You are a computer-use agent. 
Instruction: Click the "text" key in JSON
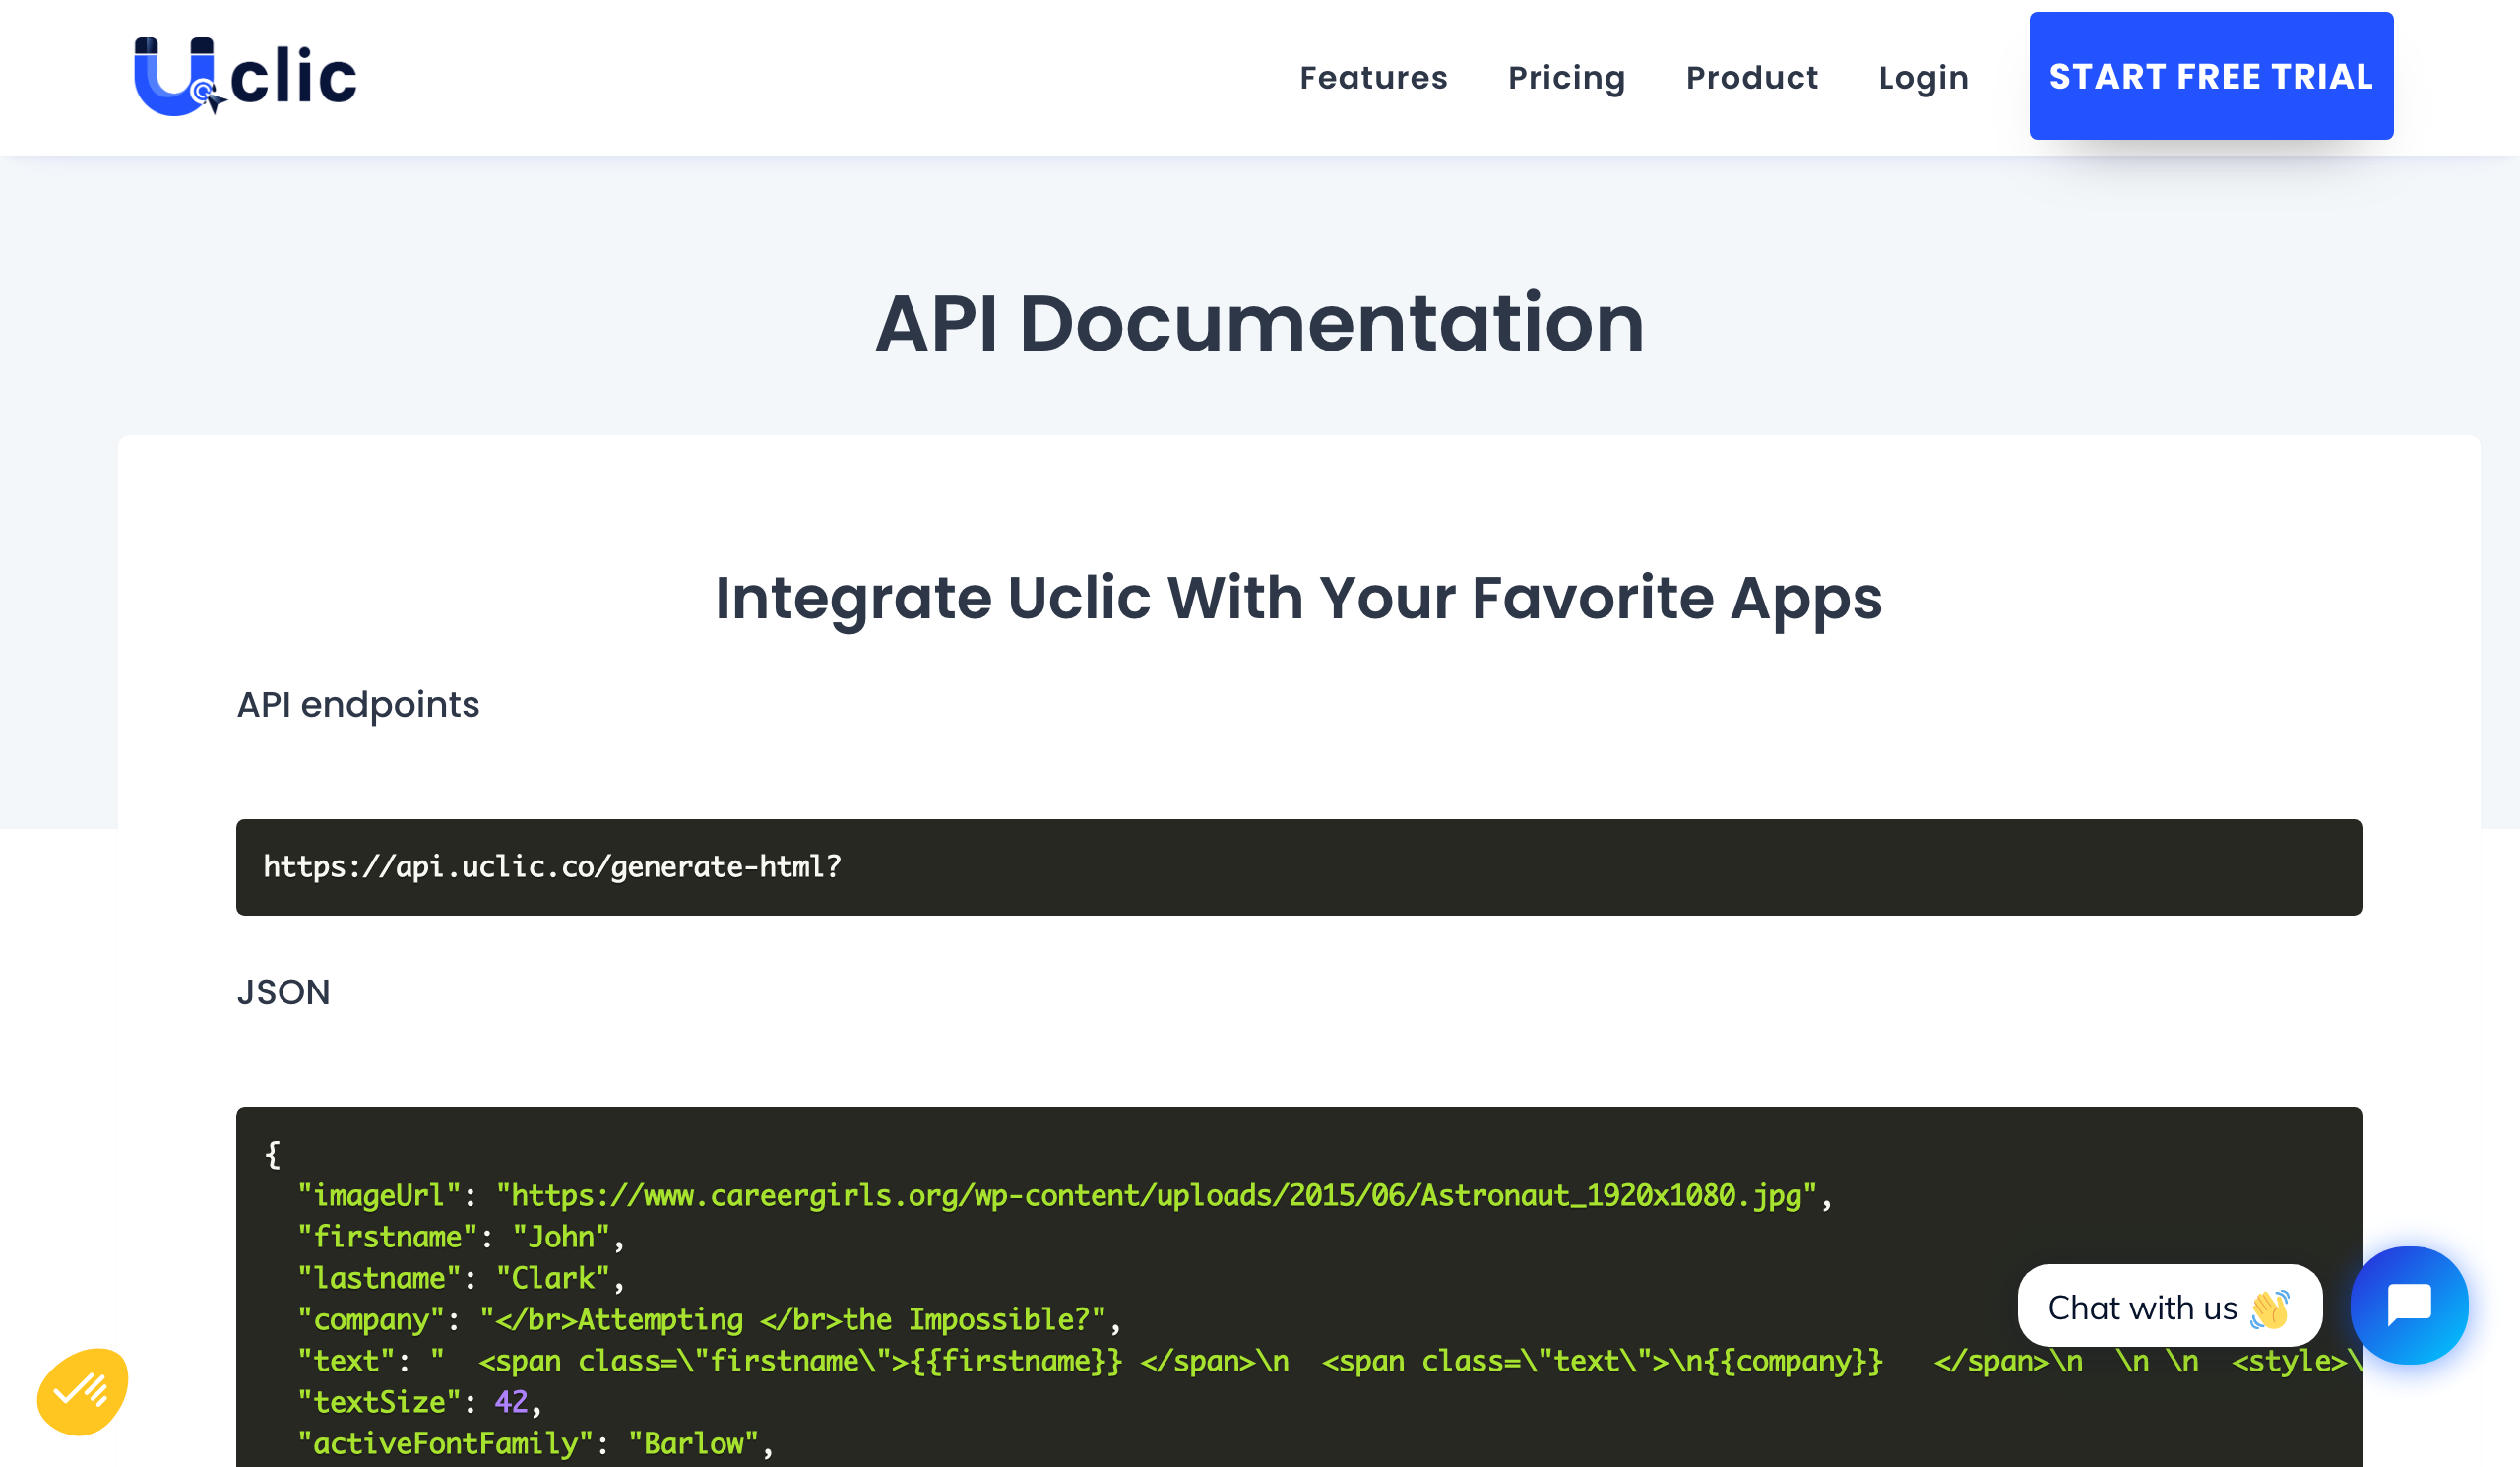tap(346, 1361)
